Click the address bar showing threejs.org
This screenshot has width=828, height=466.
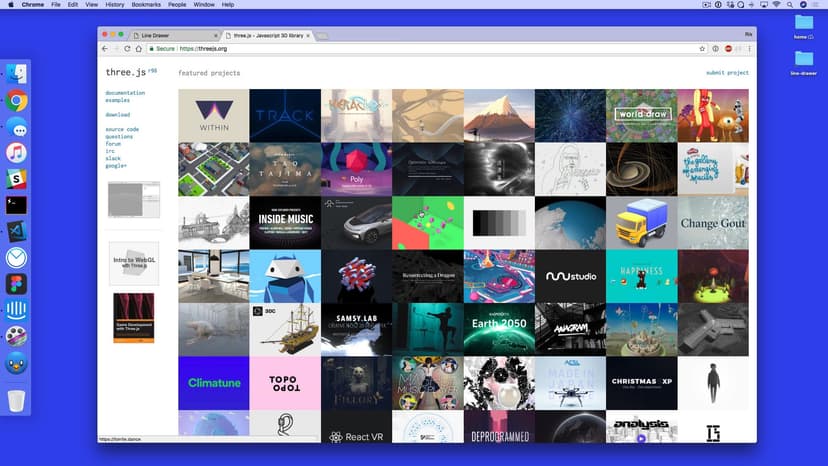point(400,48)
